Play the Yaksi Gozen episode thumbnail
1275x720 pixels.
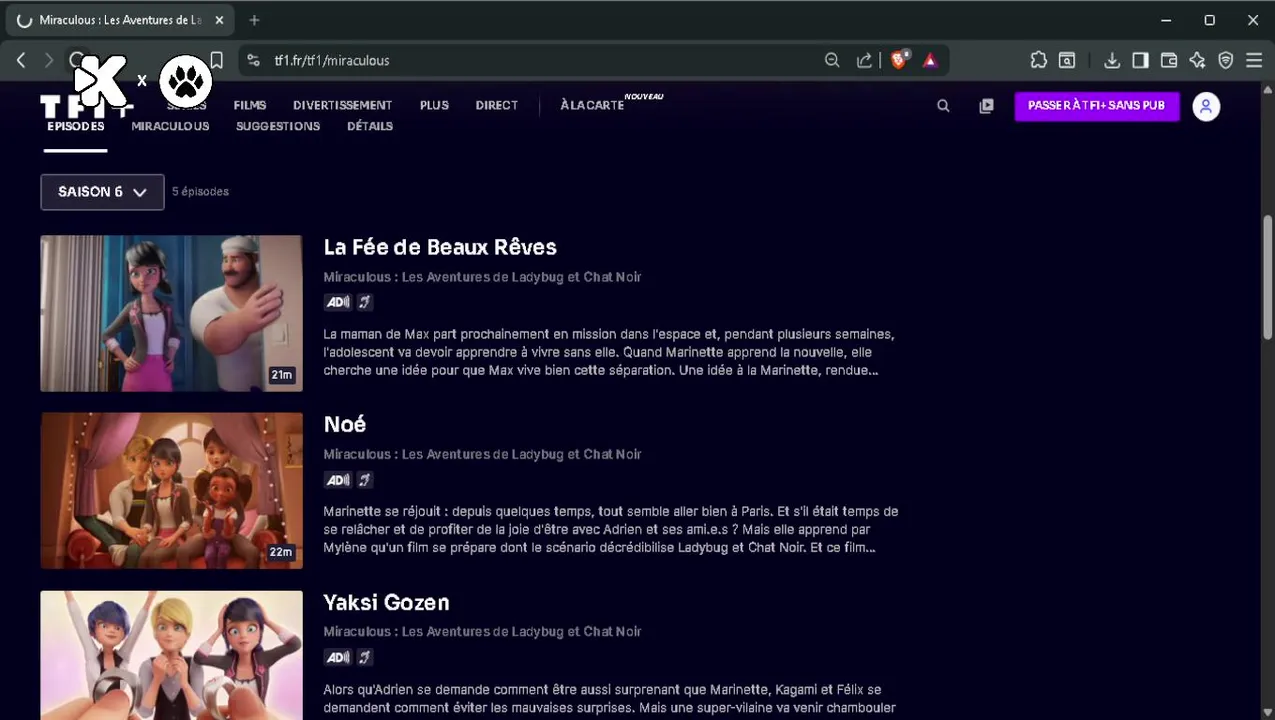(x=171, y=655)
